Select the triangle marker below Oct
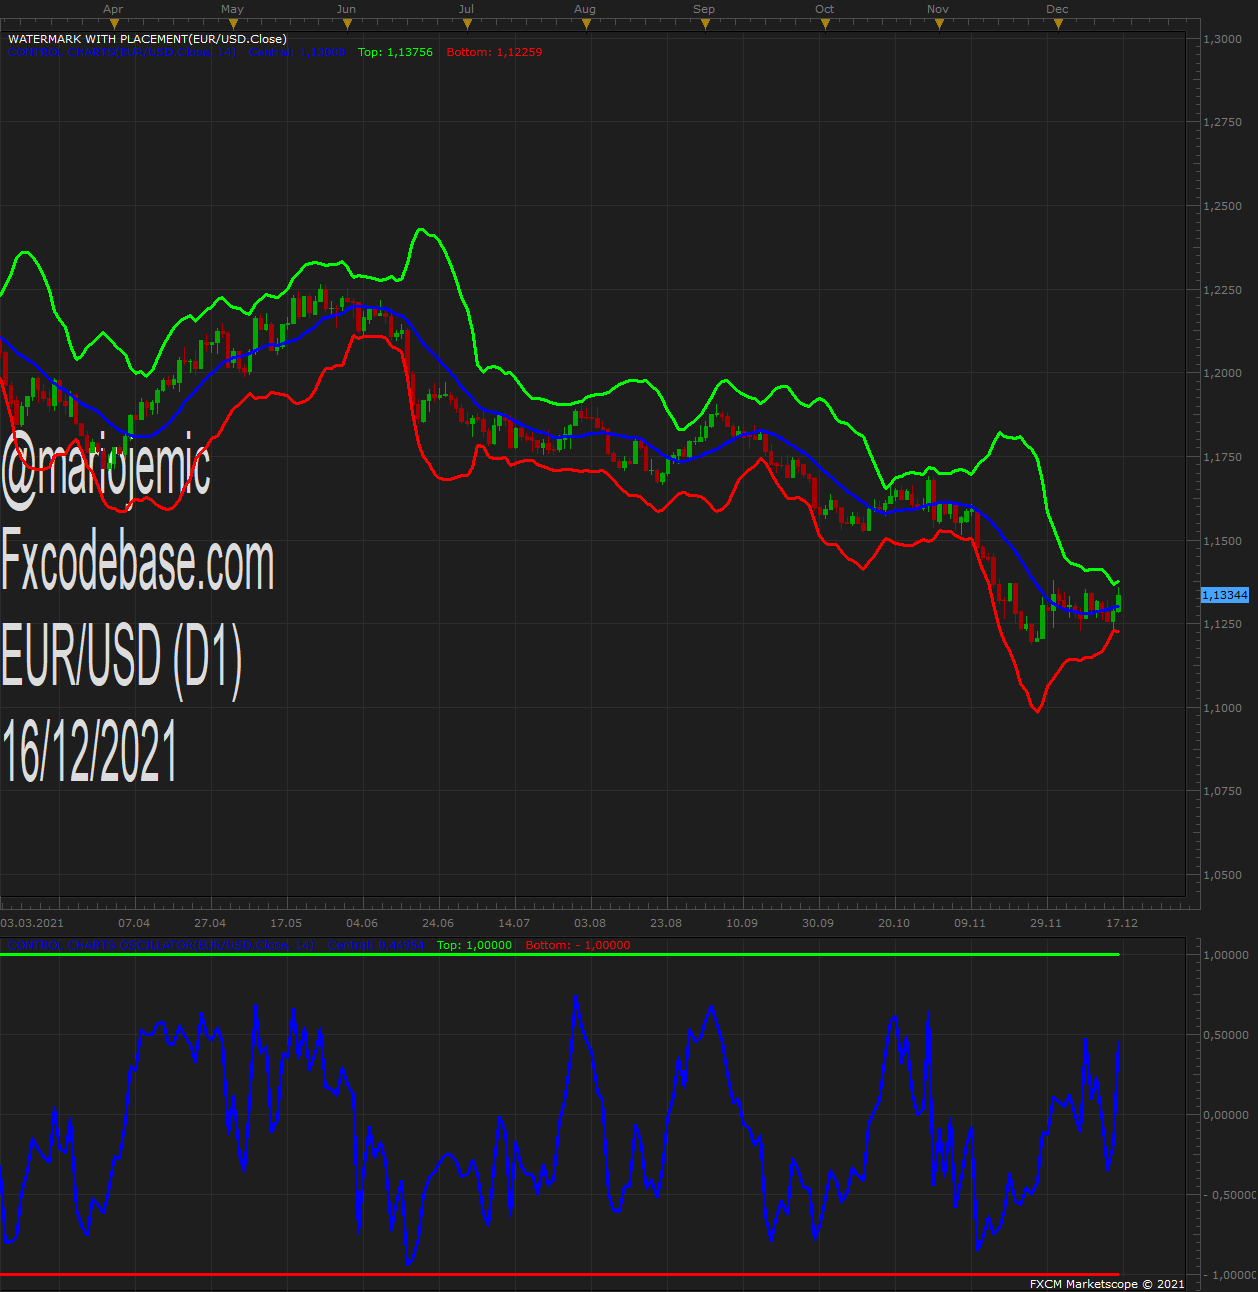 pos(826,24)
